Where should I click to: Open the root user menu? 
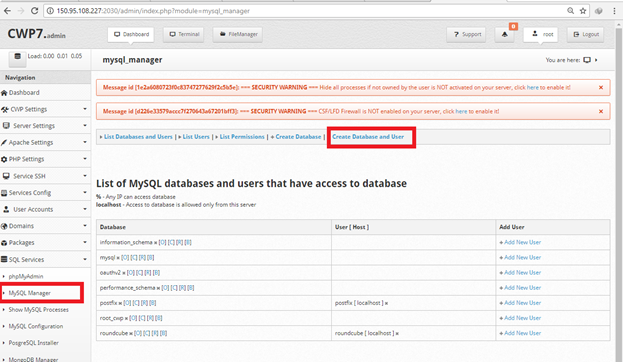541,35
